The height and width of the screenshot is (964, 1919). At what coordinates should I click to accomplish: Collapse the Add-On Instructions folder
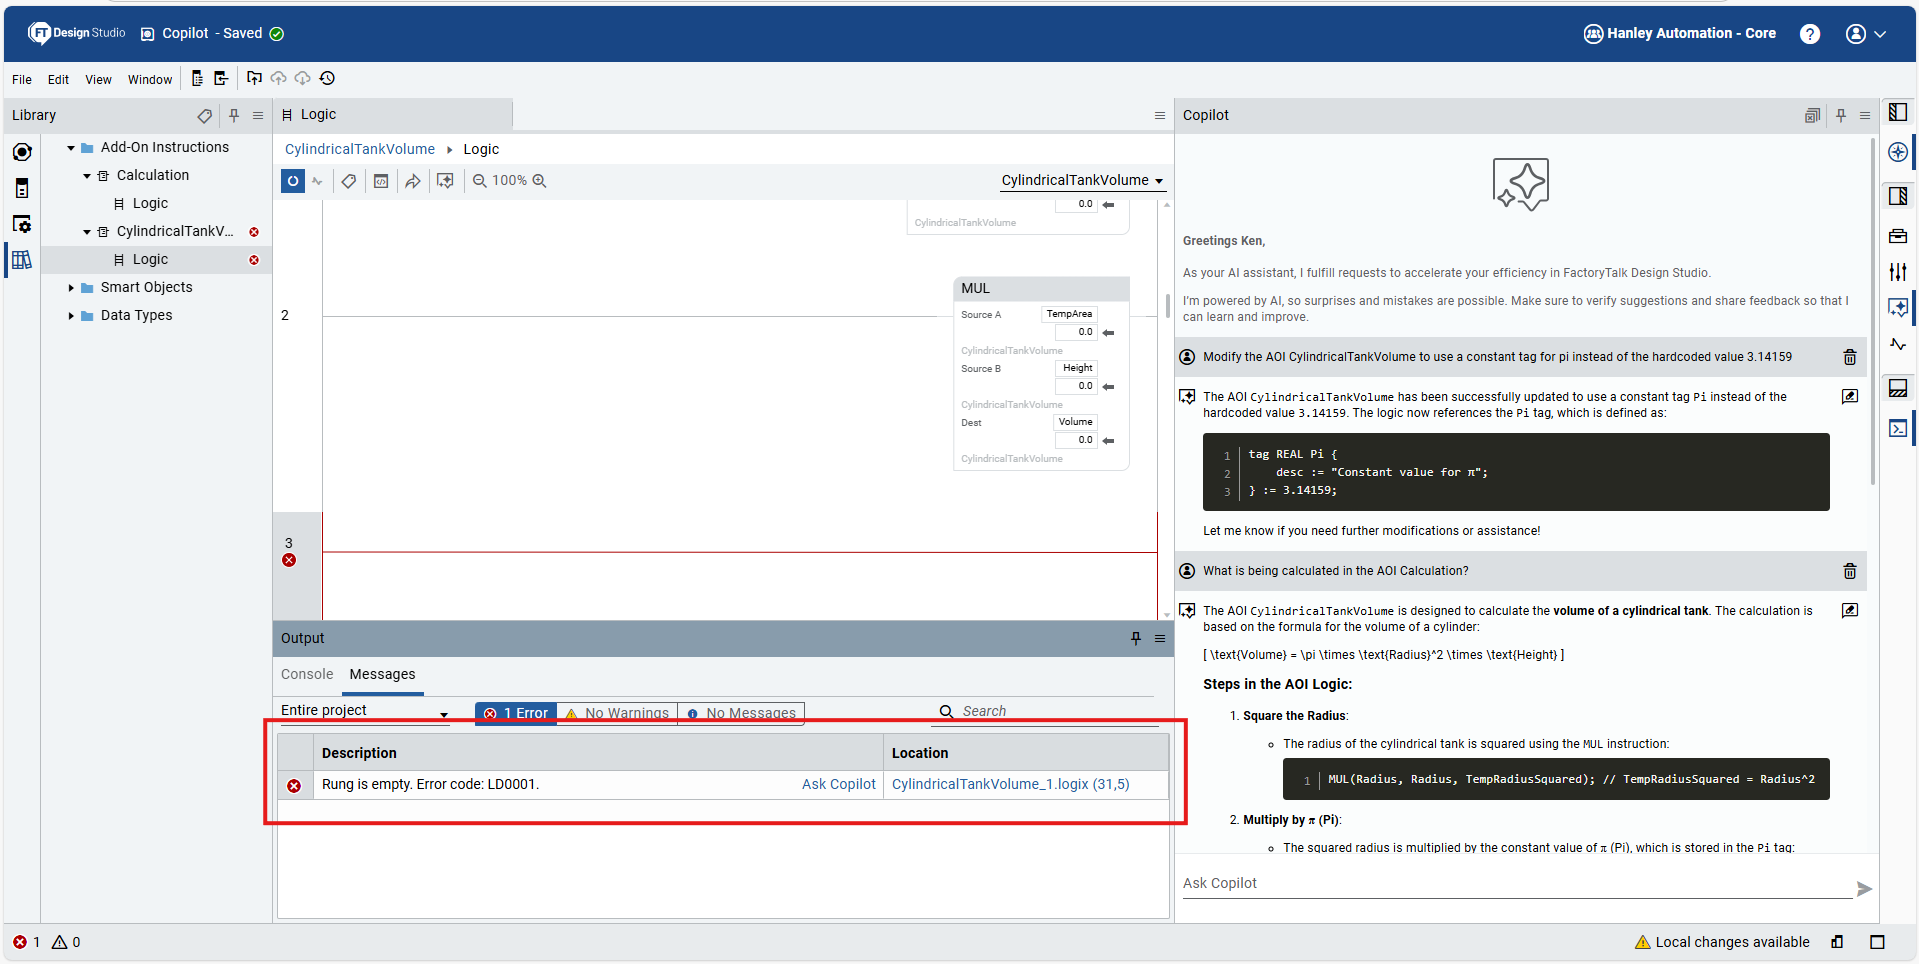(71, 148)
